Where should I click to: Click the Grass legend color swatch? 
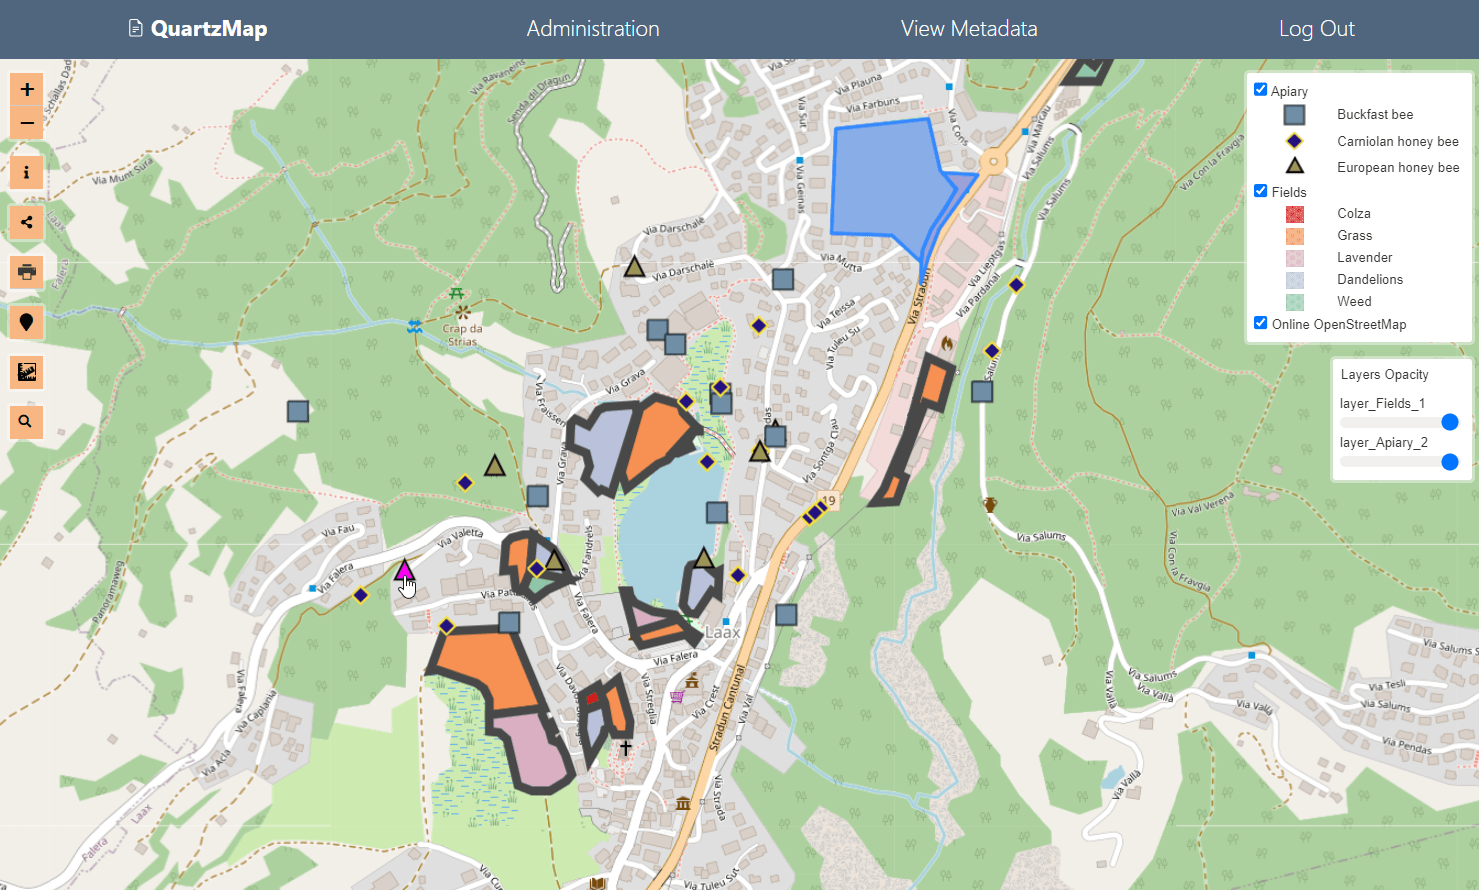coord(1295,236)
